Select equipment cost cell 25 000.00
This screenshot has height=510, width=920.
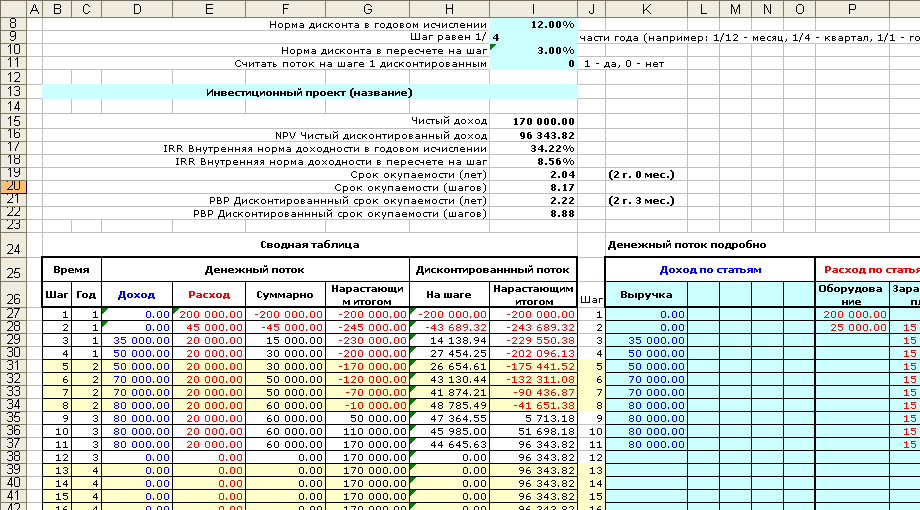852,327
